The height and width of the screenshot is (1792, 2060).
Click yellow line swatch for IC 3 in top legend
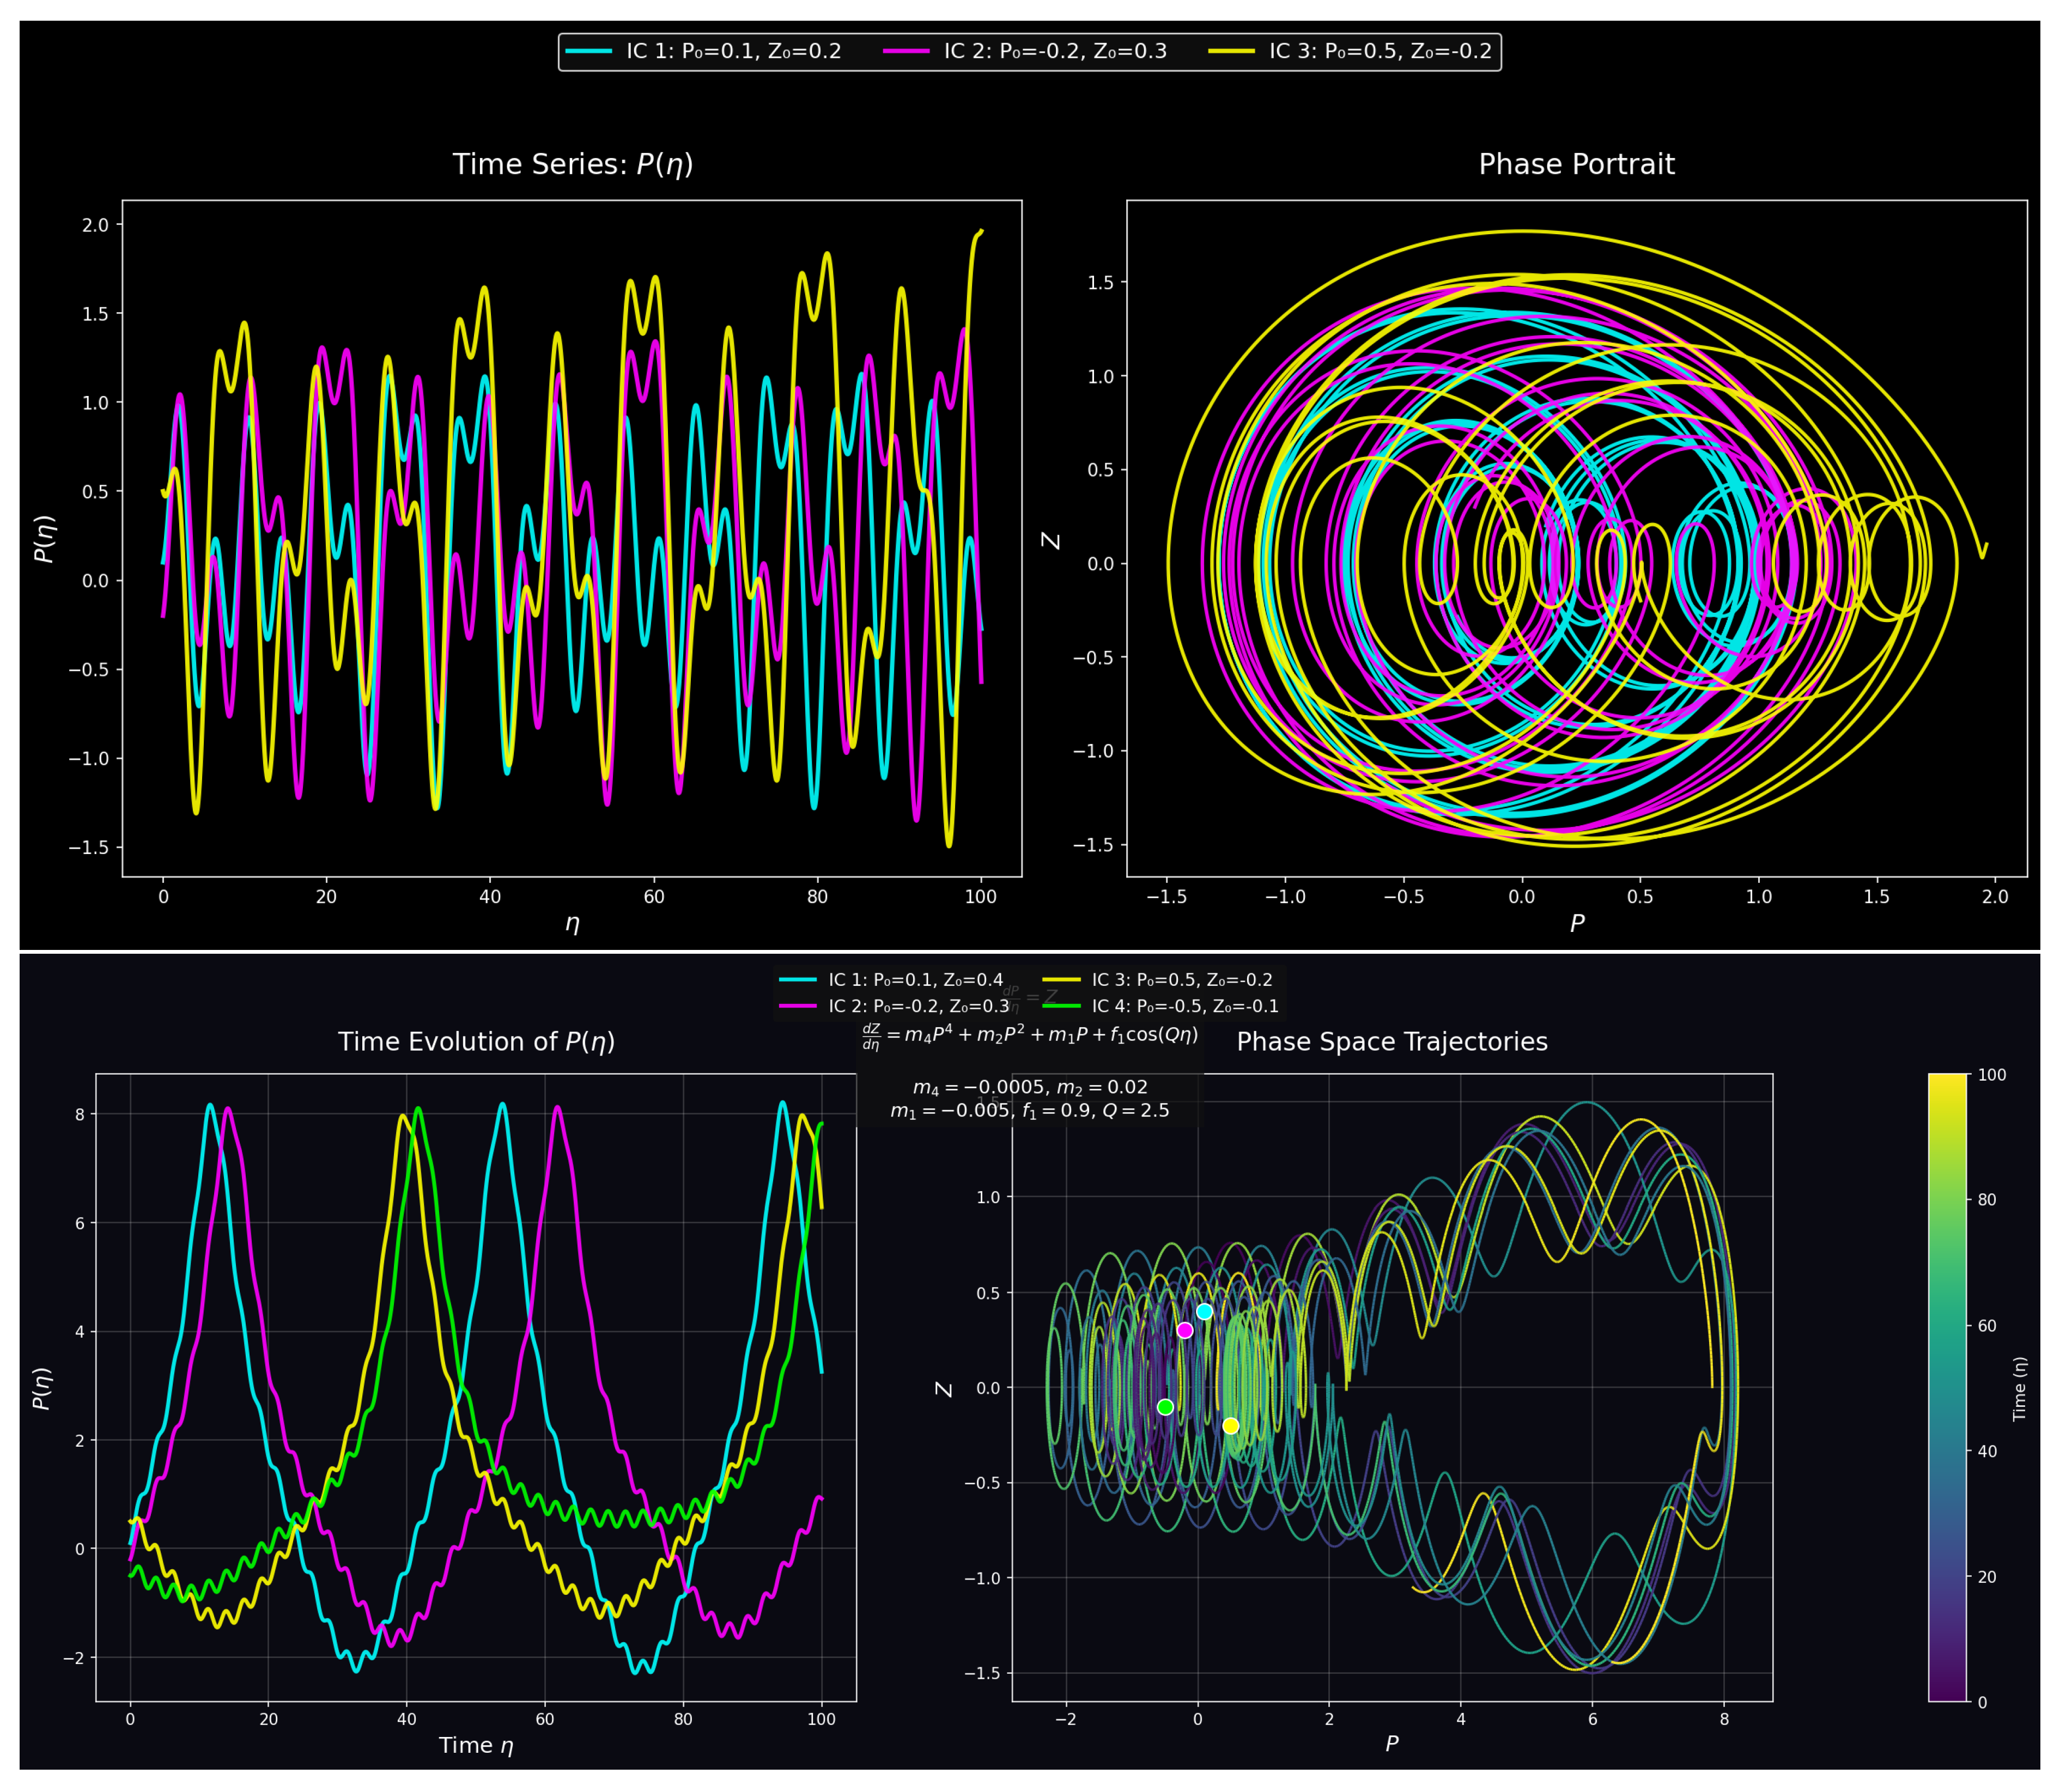[1231, 51]
